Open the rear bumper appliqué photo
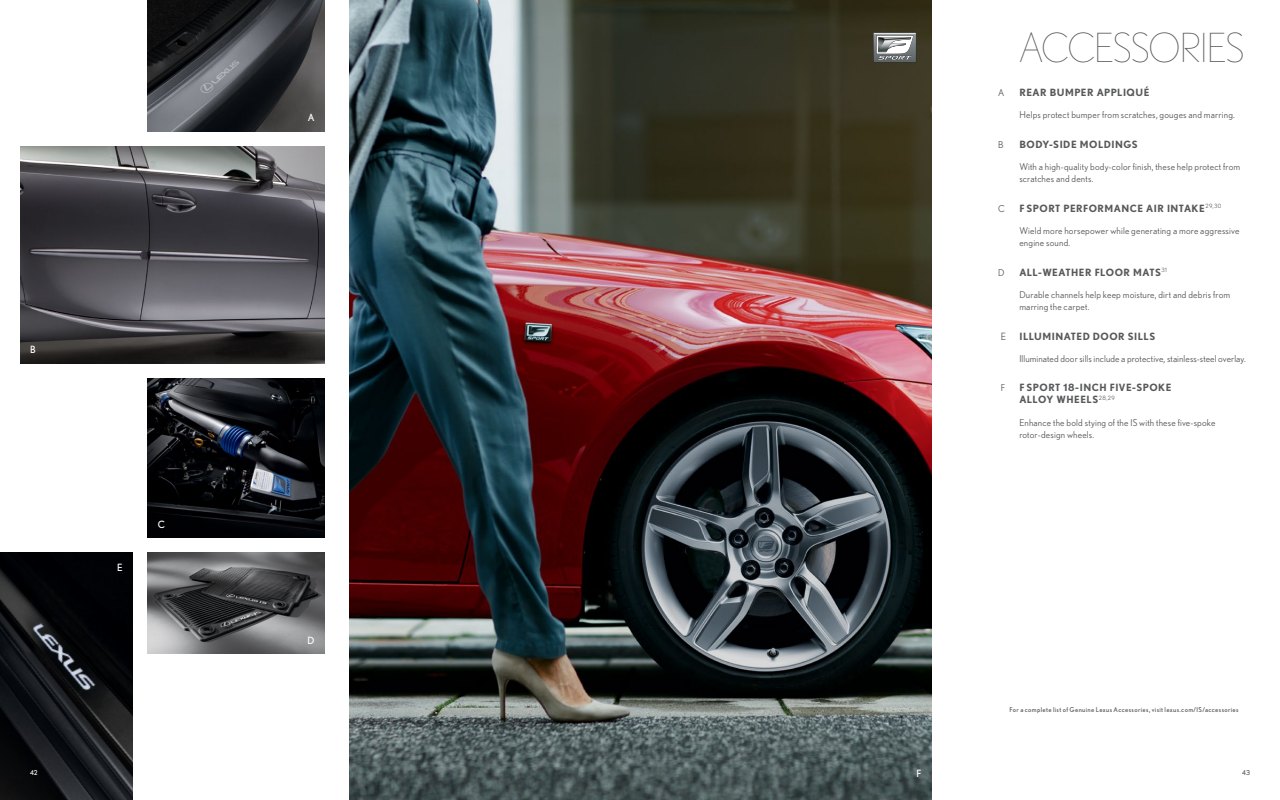 coord(236,66)
